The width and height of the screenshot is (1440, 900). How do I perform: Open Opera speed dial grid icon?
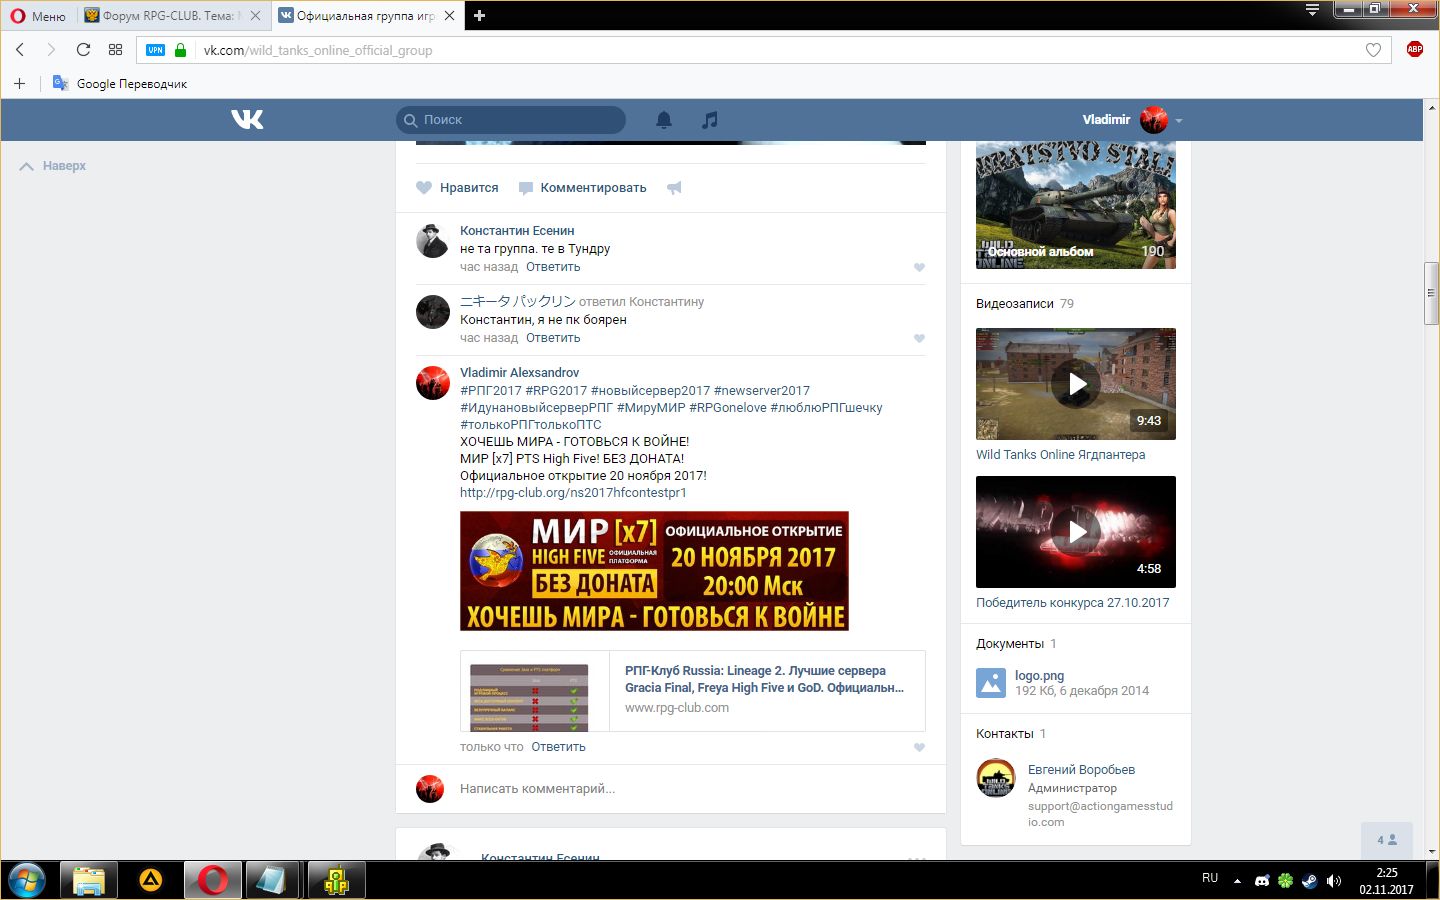(x=115, y=50)
